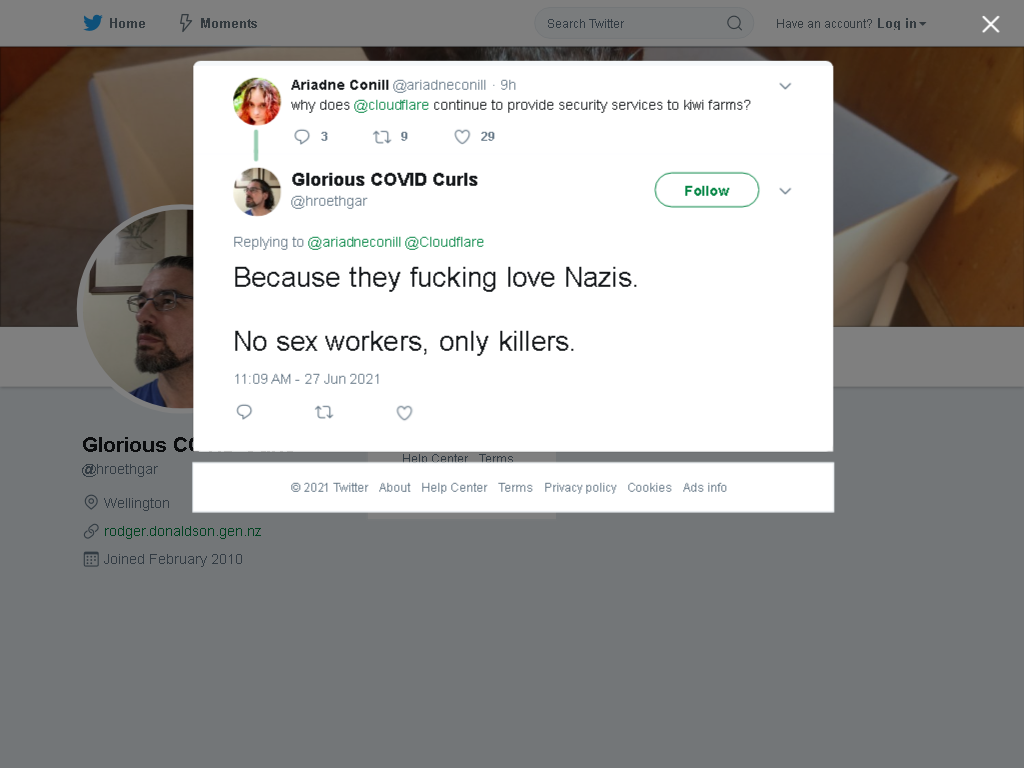The height and width of the screenshot is (768, 1024).
Task: Click the search magnifier icon
Action: pyautogui.click(x=735, y=24)
